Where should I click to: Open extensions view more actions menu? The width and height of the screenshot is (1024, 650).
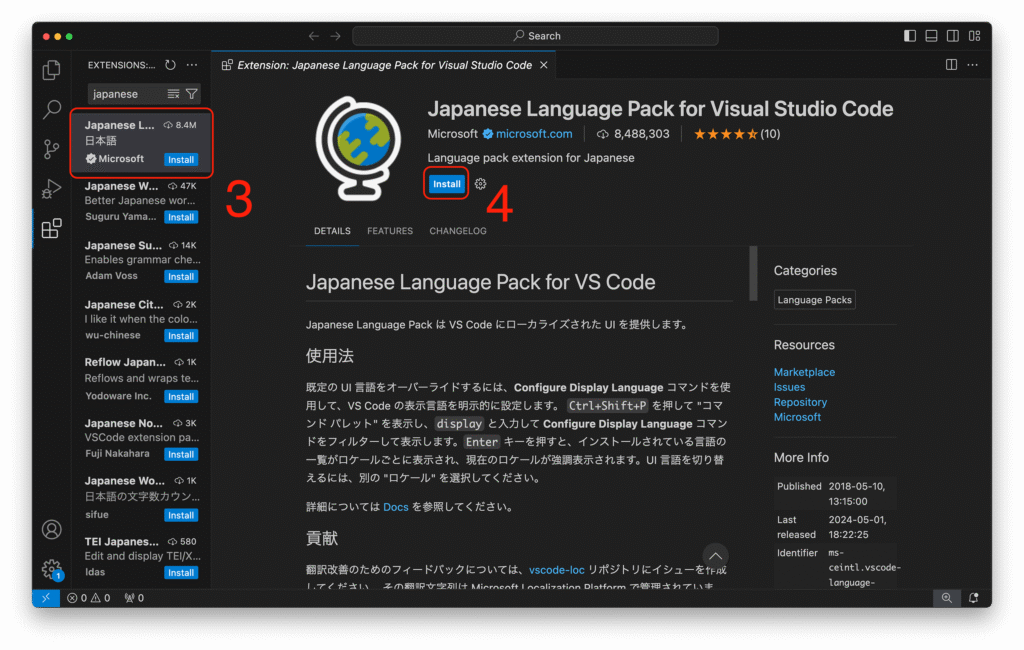pos(192,65)
